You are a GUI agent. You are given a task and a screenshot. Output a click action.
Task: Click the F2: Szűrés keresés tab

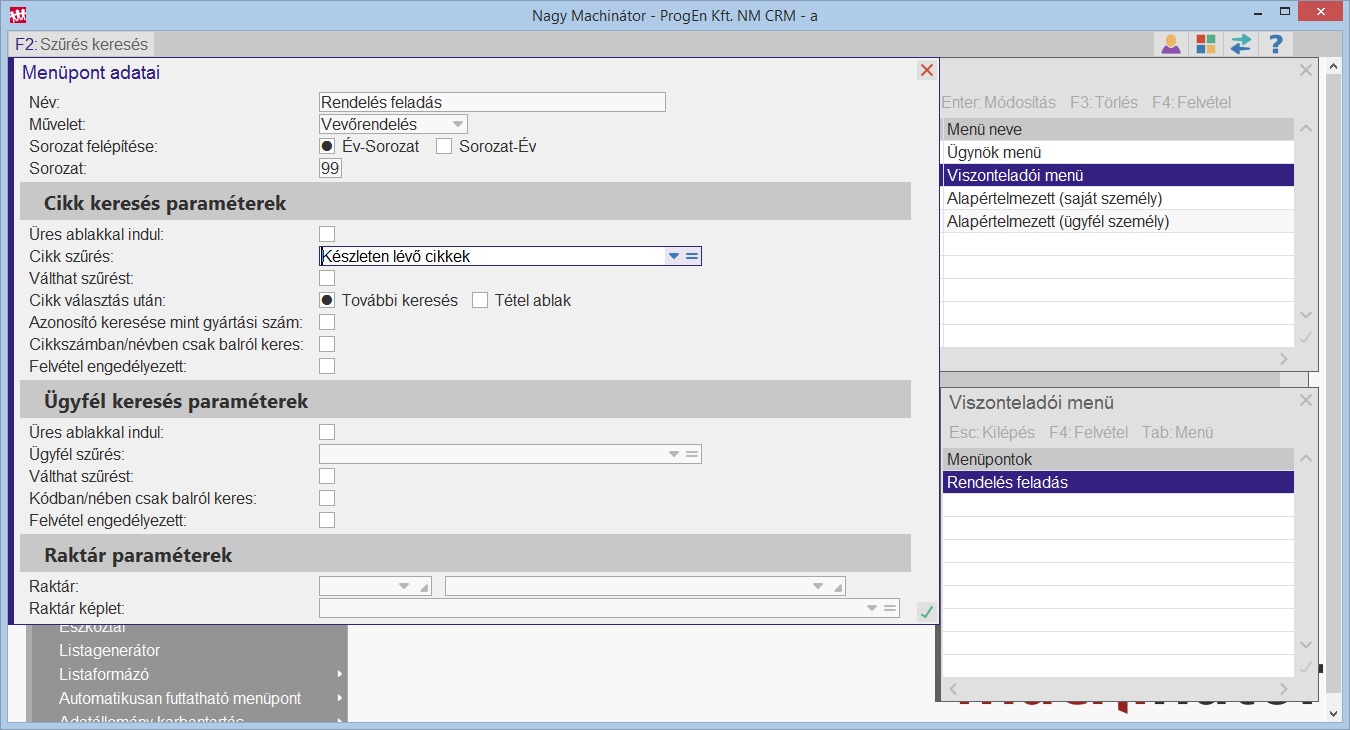tap(82, 44)
